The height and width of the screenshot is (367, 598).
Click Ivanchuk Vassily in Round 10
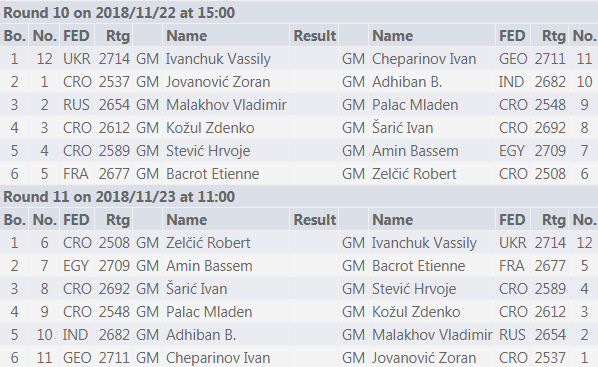click(218, 59)
